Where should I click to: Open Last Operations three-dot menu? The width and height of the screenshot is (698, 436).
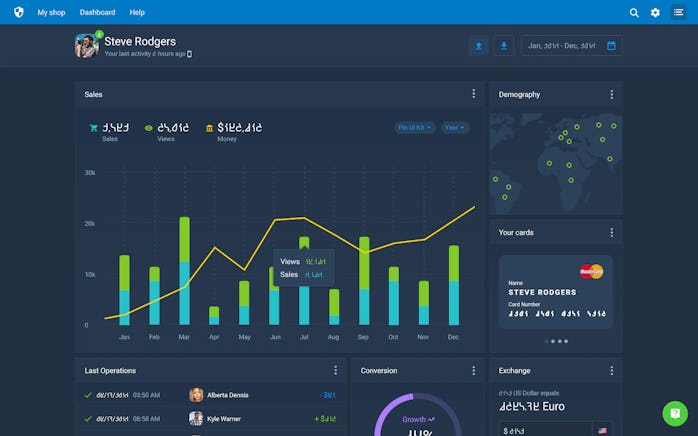click(336, 370)
